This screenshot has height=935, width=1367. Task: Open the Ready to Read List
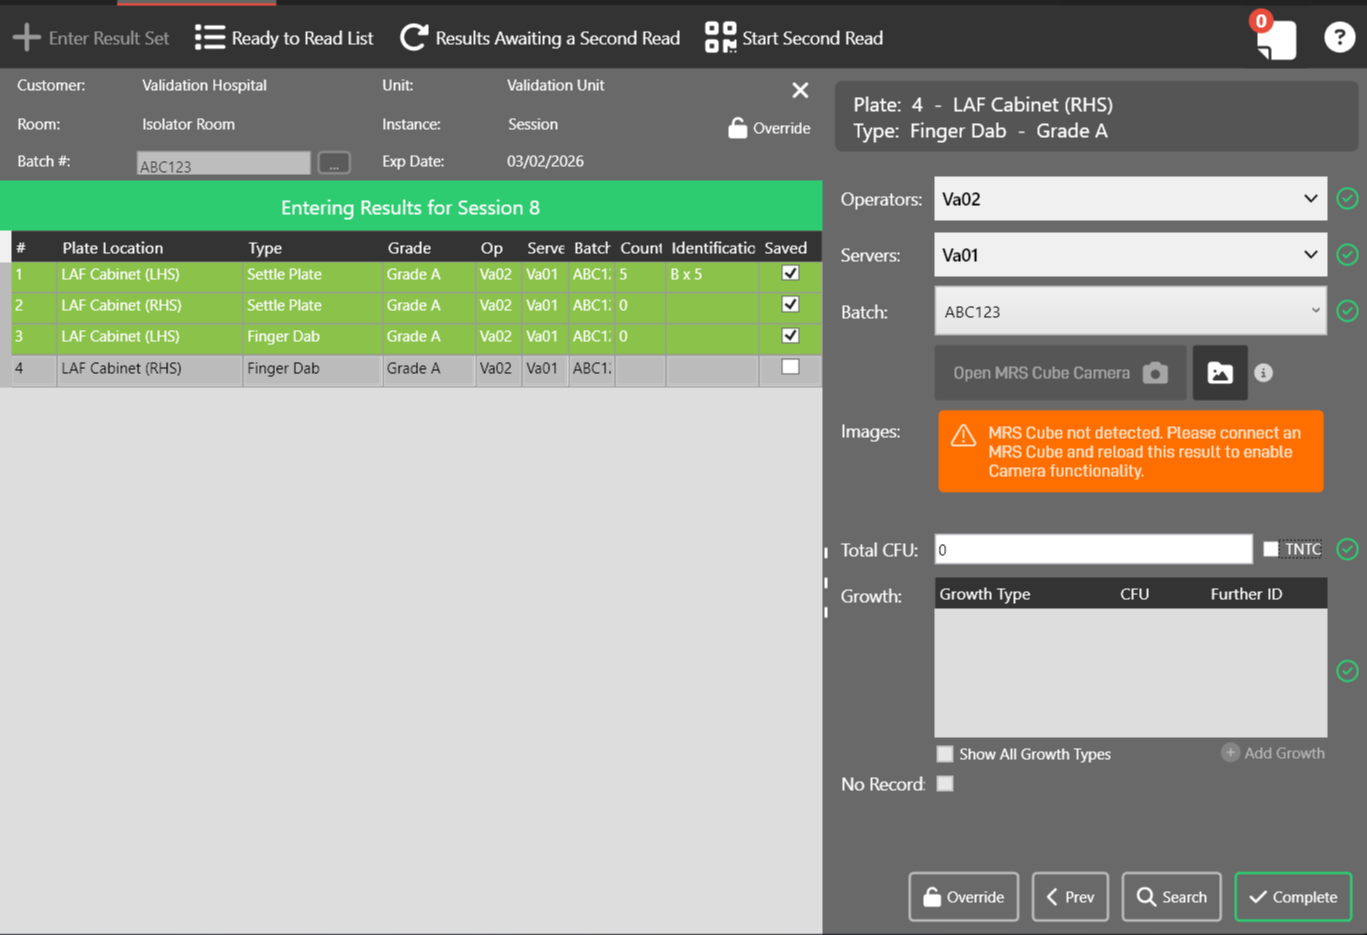tap(285, 38)
